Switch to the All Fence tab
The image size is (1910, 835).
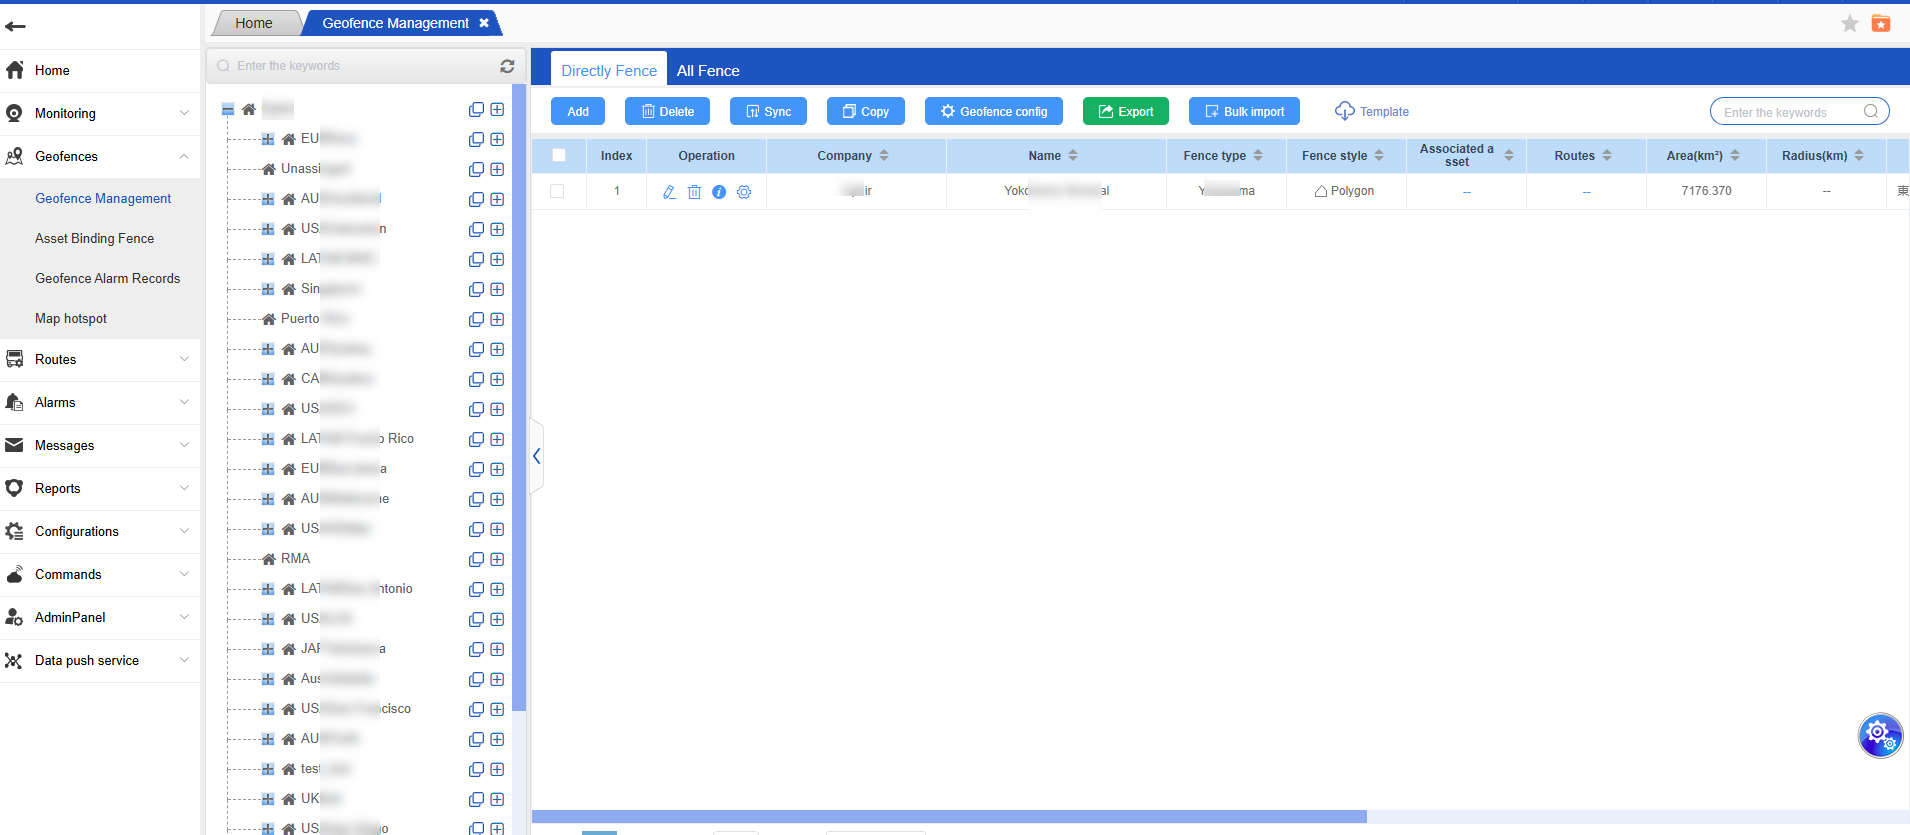[x=708, y=71]
